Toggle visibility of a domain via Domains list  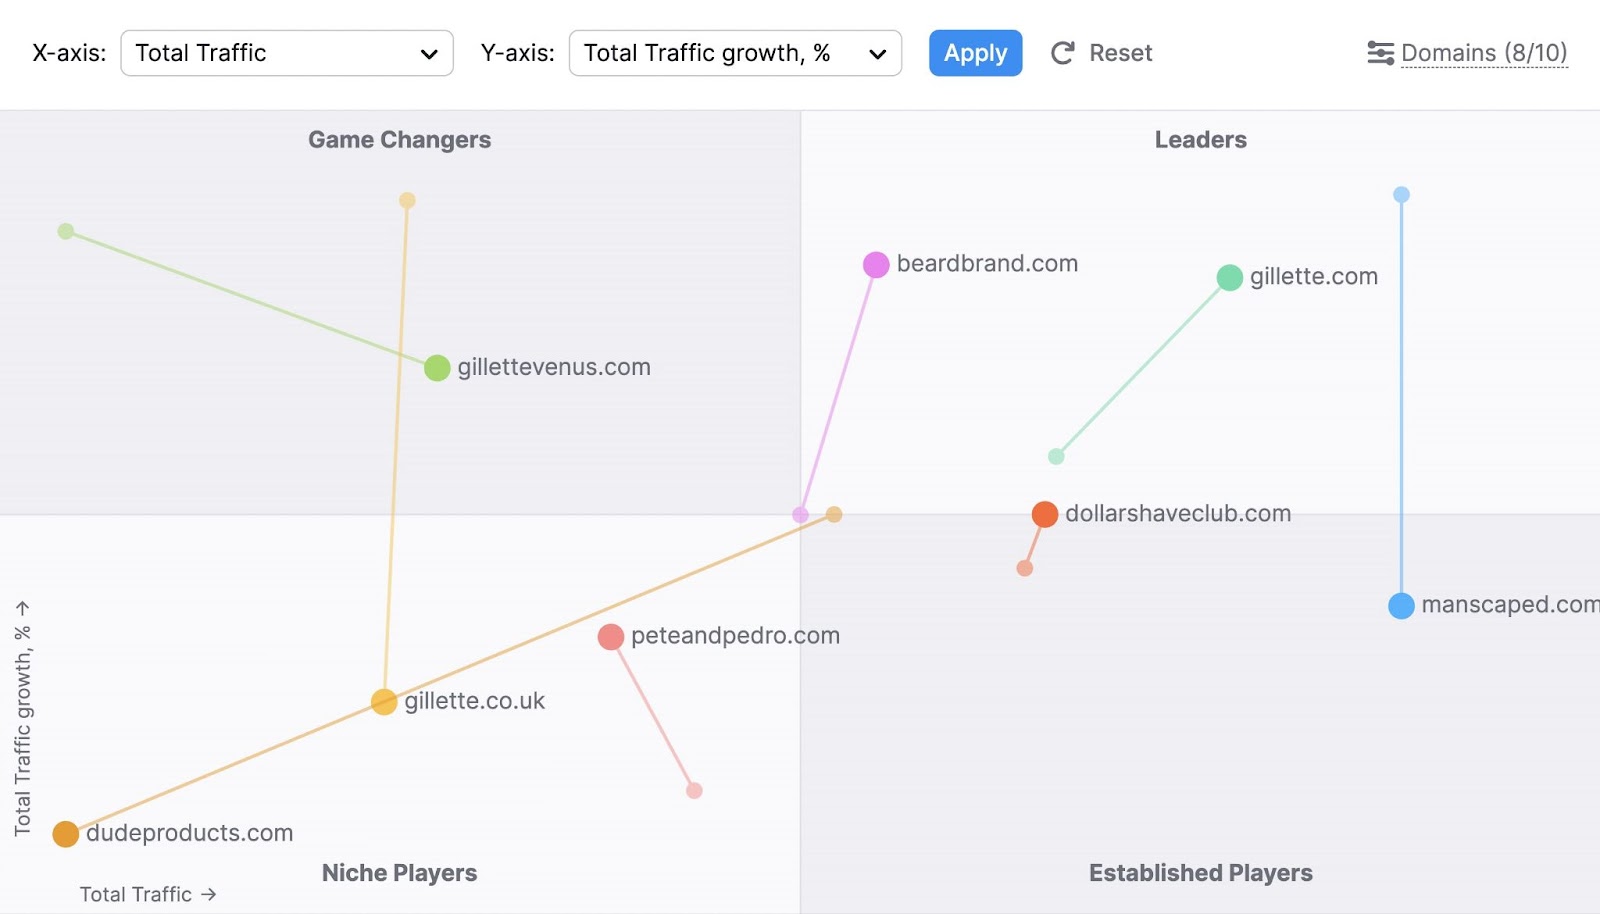coord(1484,52)
